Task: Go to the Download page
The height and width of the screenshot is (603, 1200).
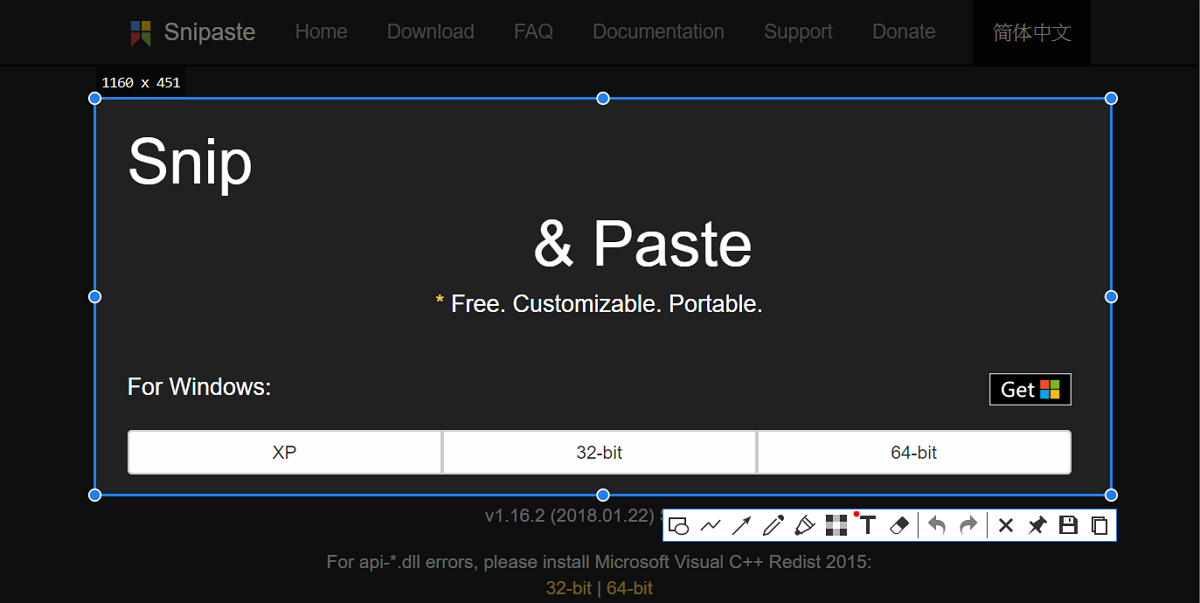Action: [430, 31]
